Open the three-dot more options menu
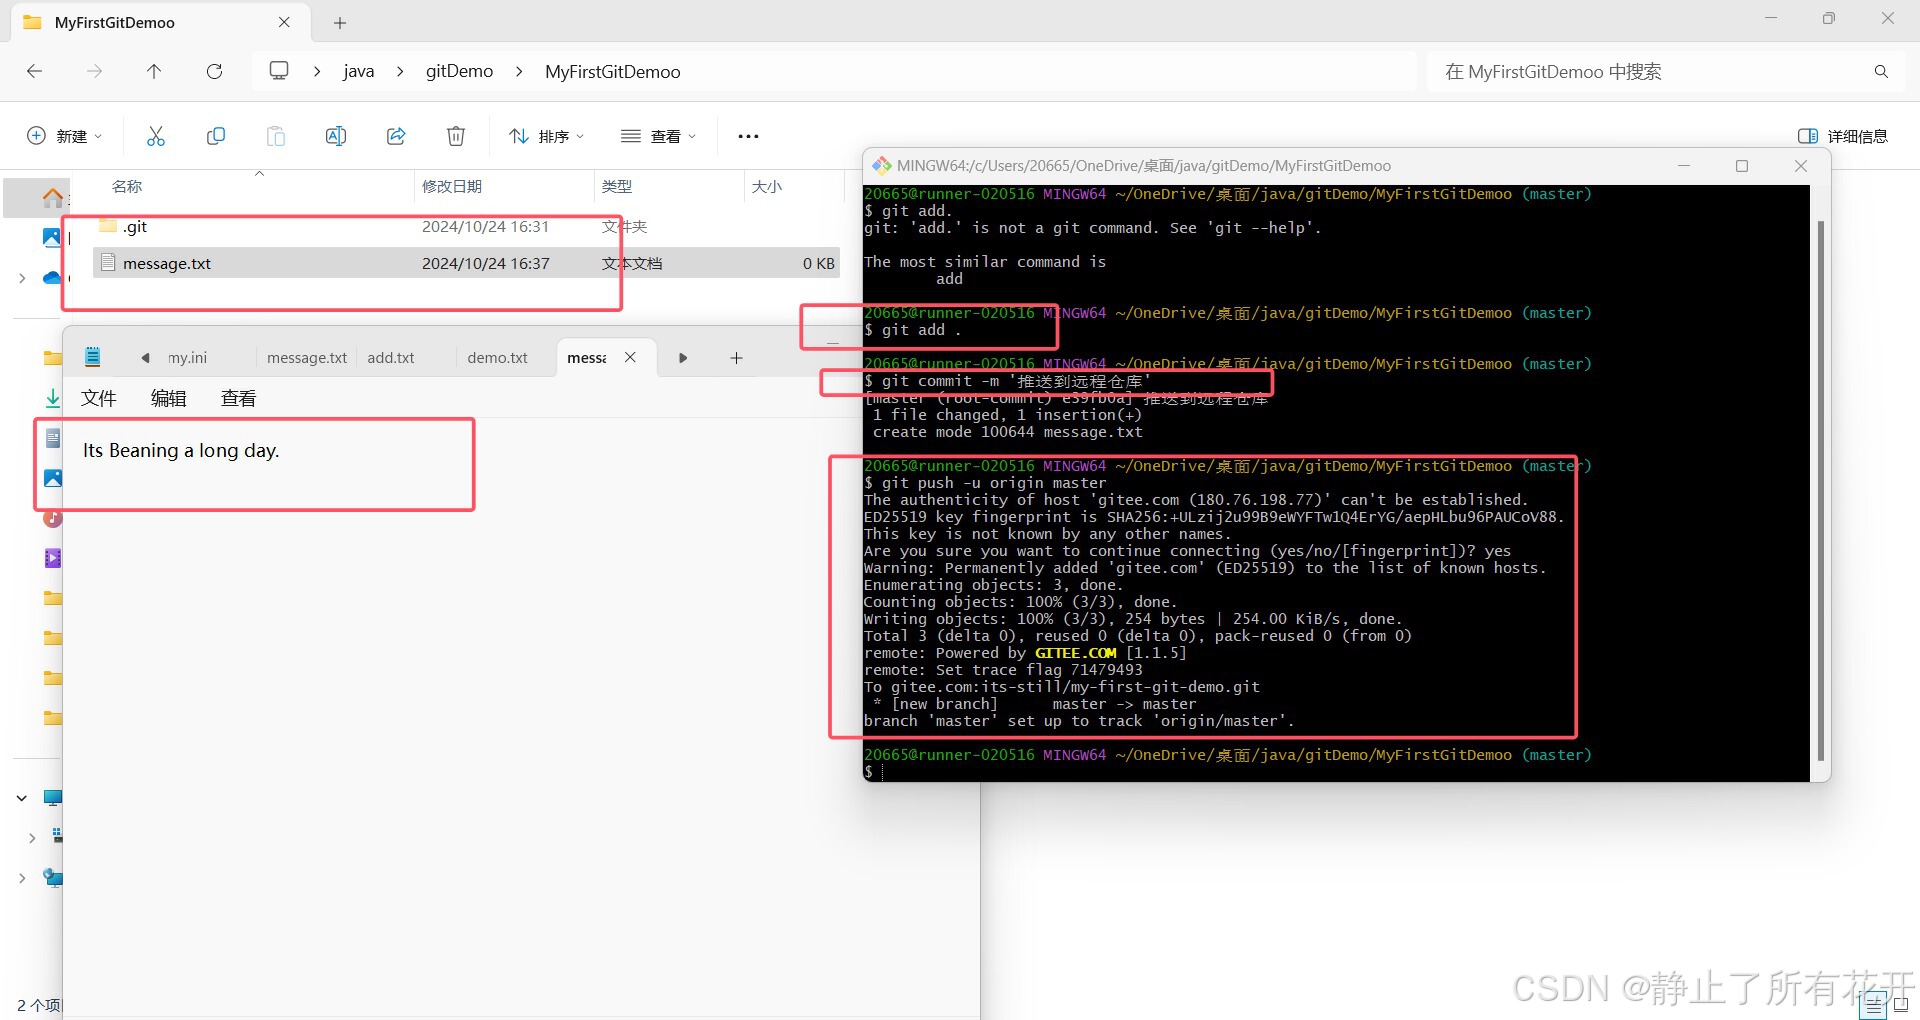The height and width of the screenshot is (1020, 1920). 748,136
